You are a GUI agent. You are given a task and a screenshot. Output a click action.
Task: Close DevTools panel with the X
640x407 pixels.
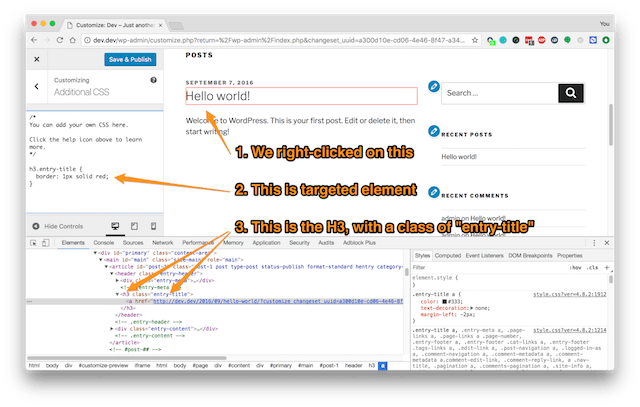click(x=607, y=243)
